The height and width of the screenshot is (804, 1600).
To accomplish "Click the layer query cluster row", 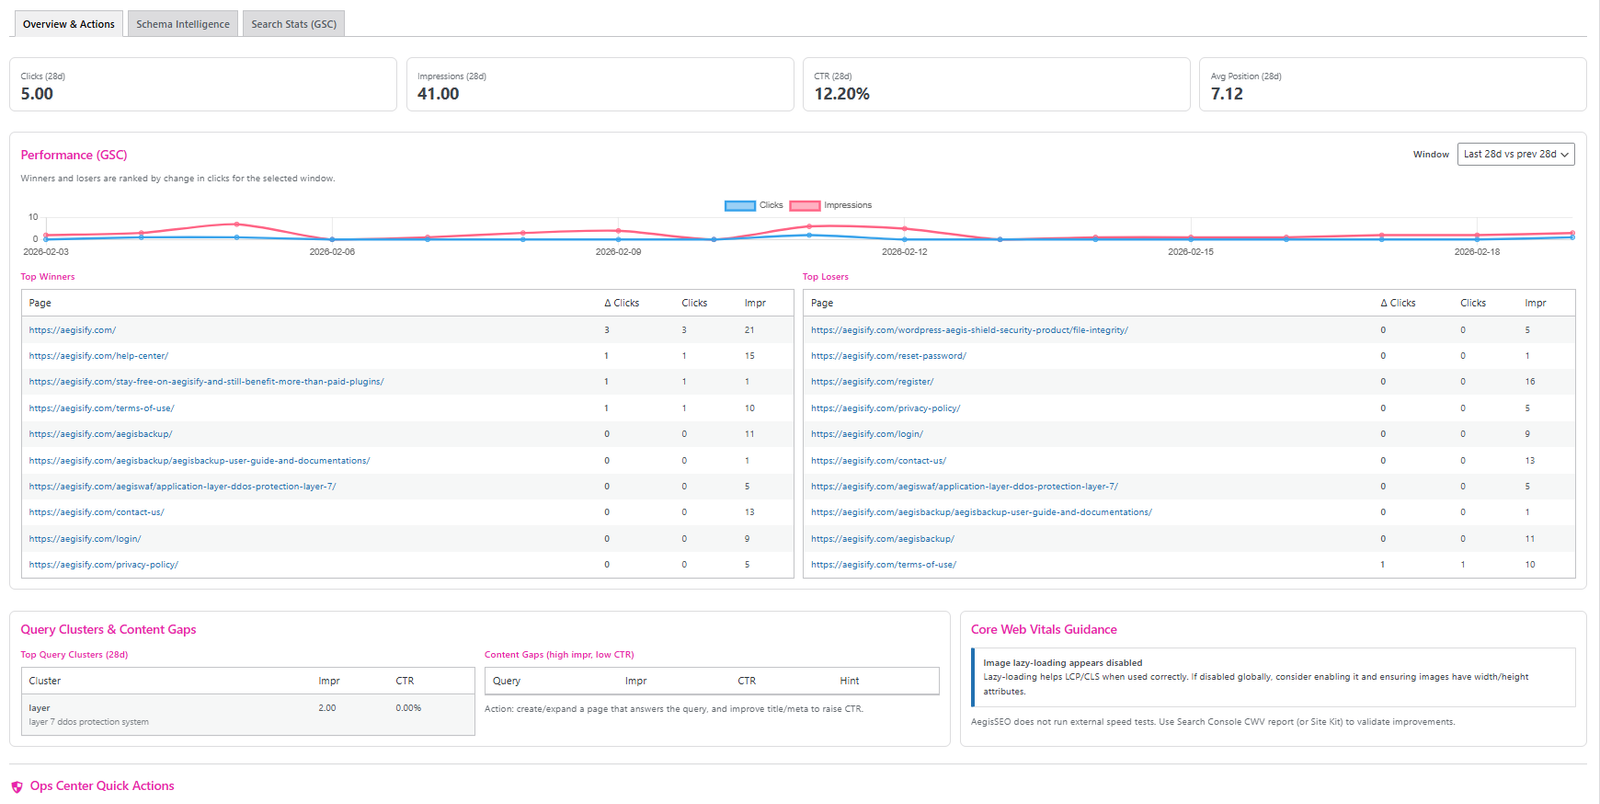I will tap(247, 714).
